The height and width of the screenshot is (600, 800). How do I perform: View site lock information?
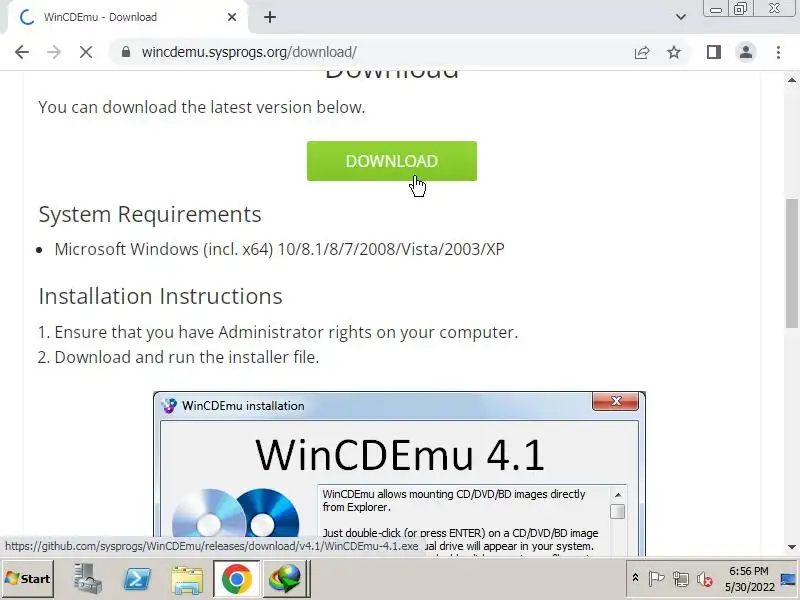click(126, 52)
